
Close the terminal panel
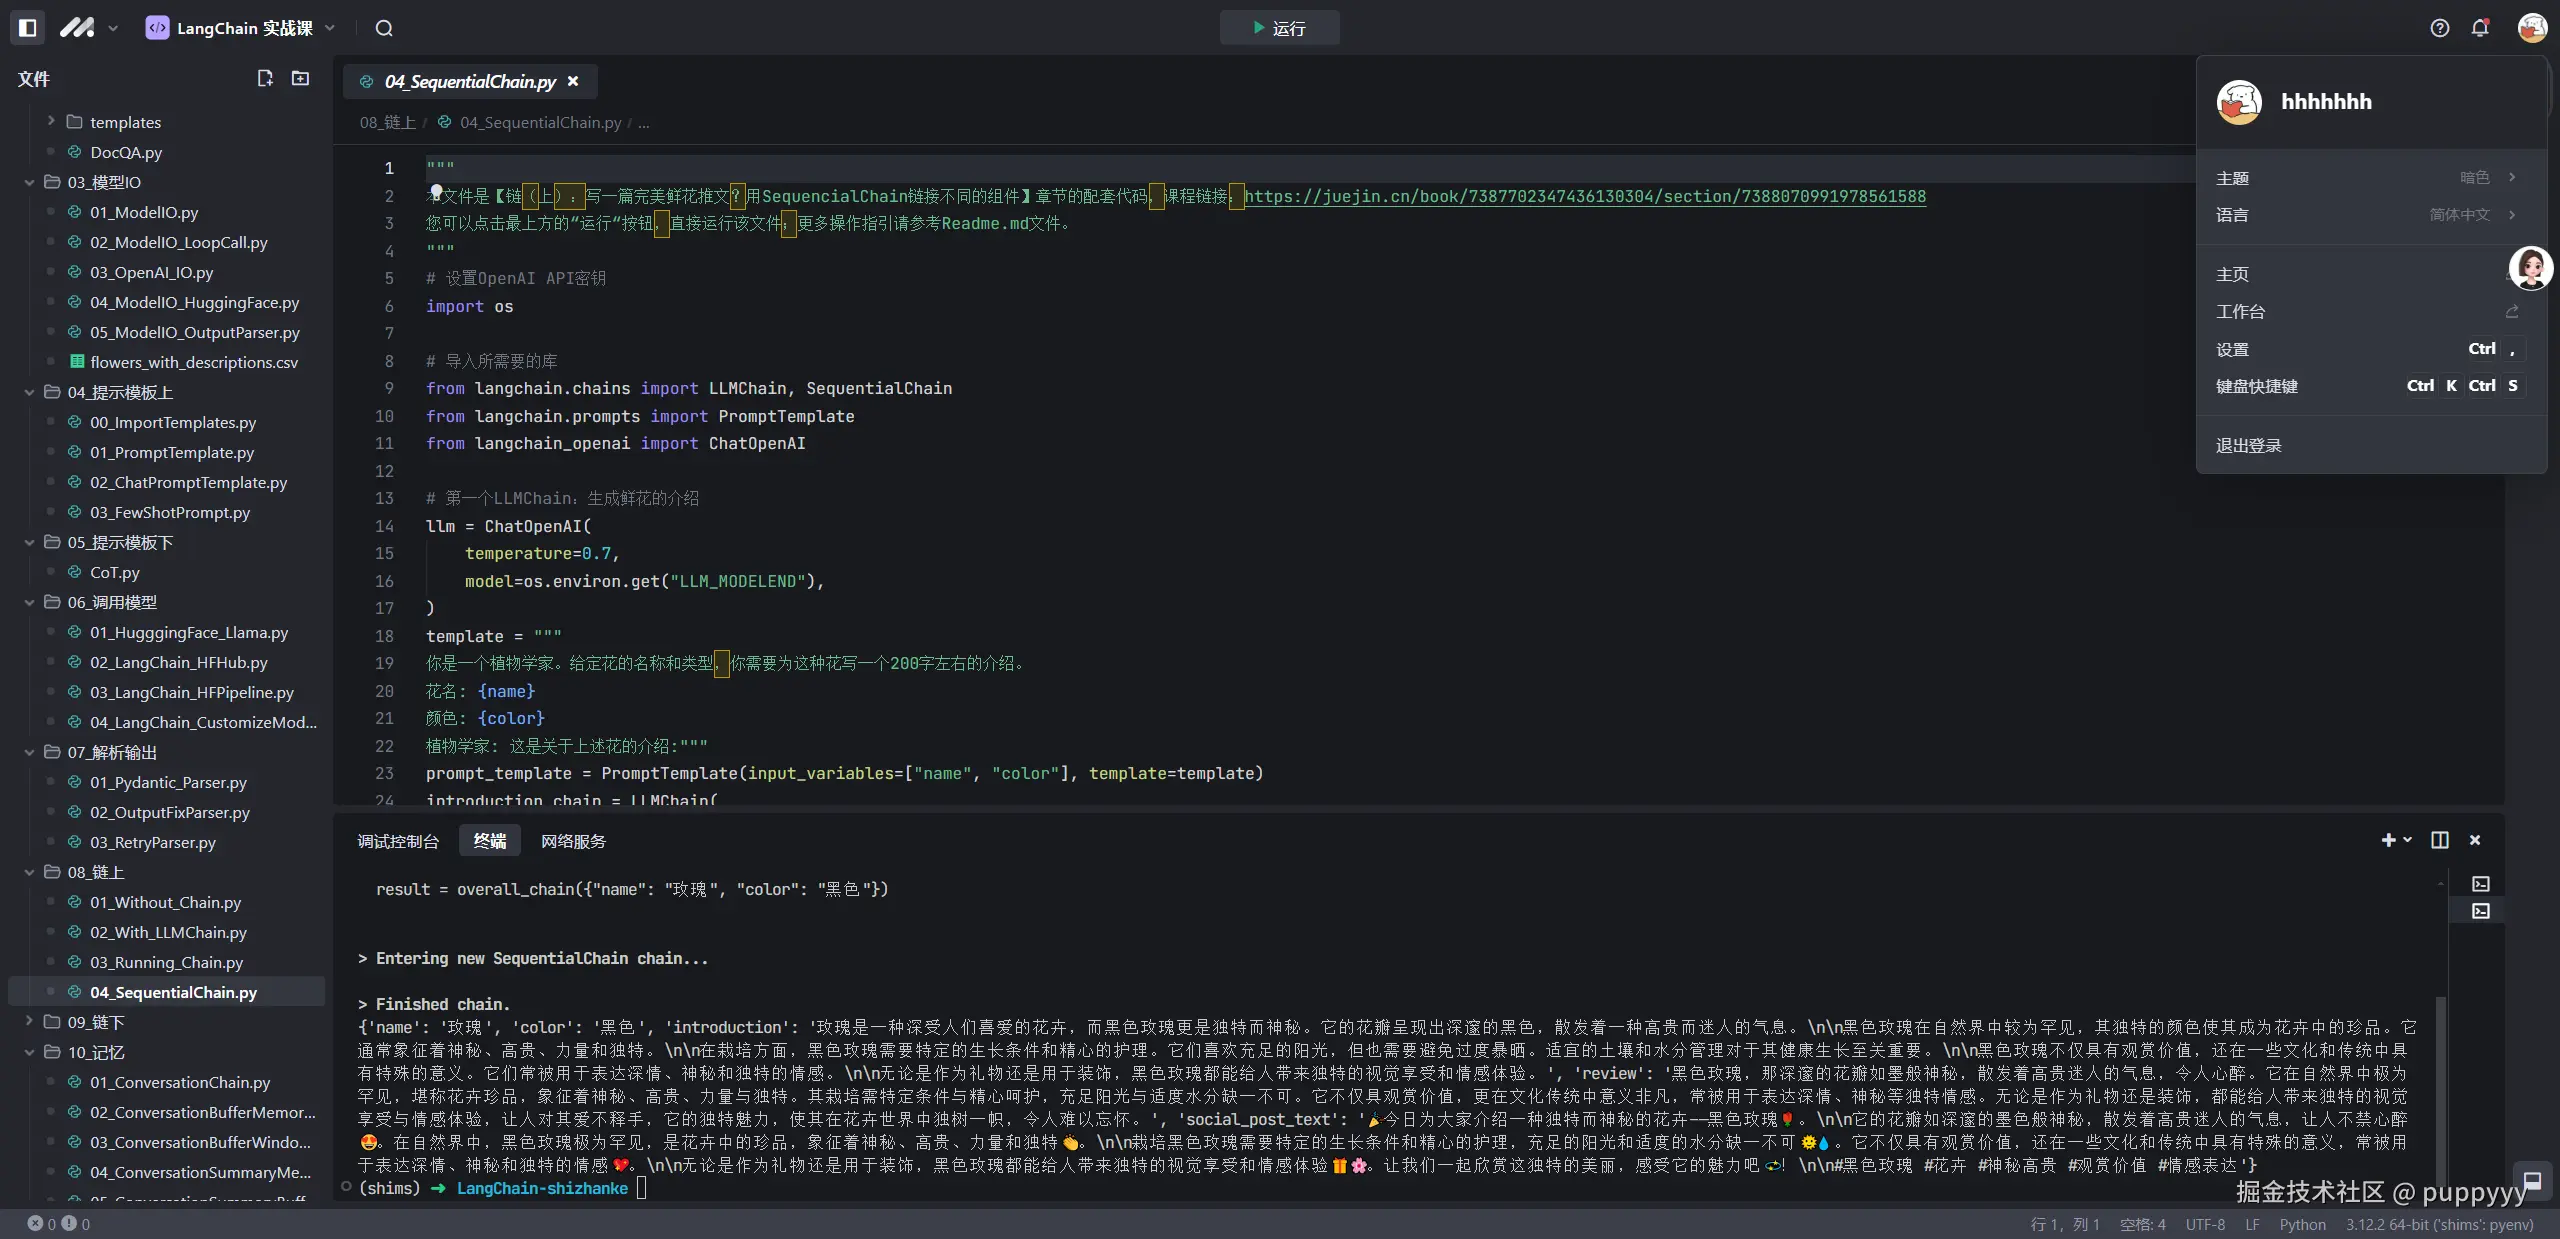[2475, 840]
